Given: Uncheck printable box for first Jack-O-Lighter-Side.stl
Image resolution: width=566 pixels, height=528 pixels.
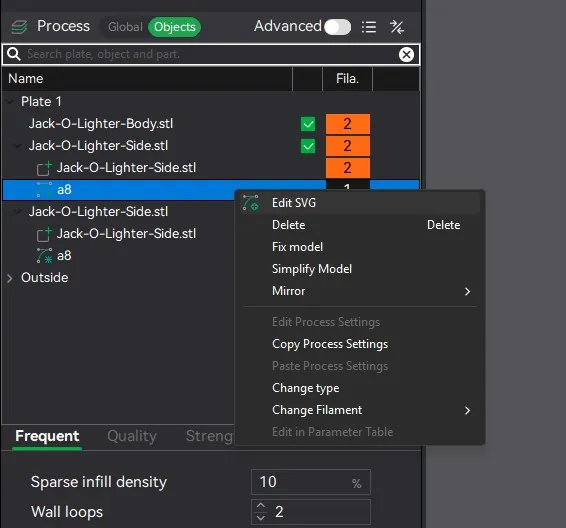Looking at the screenshot, I should (308, 146).
